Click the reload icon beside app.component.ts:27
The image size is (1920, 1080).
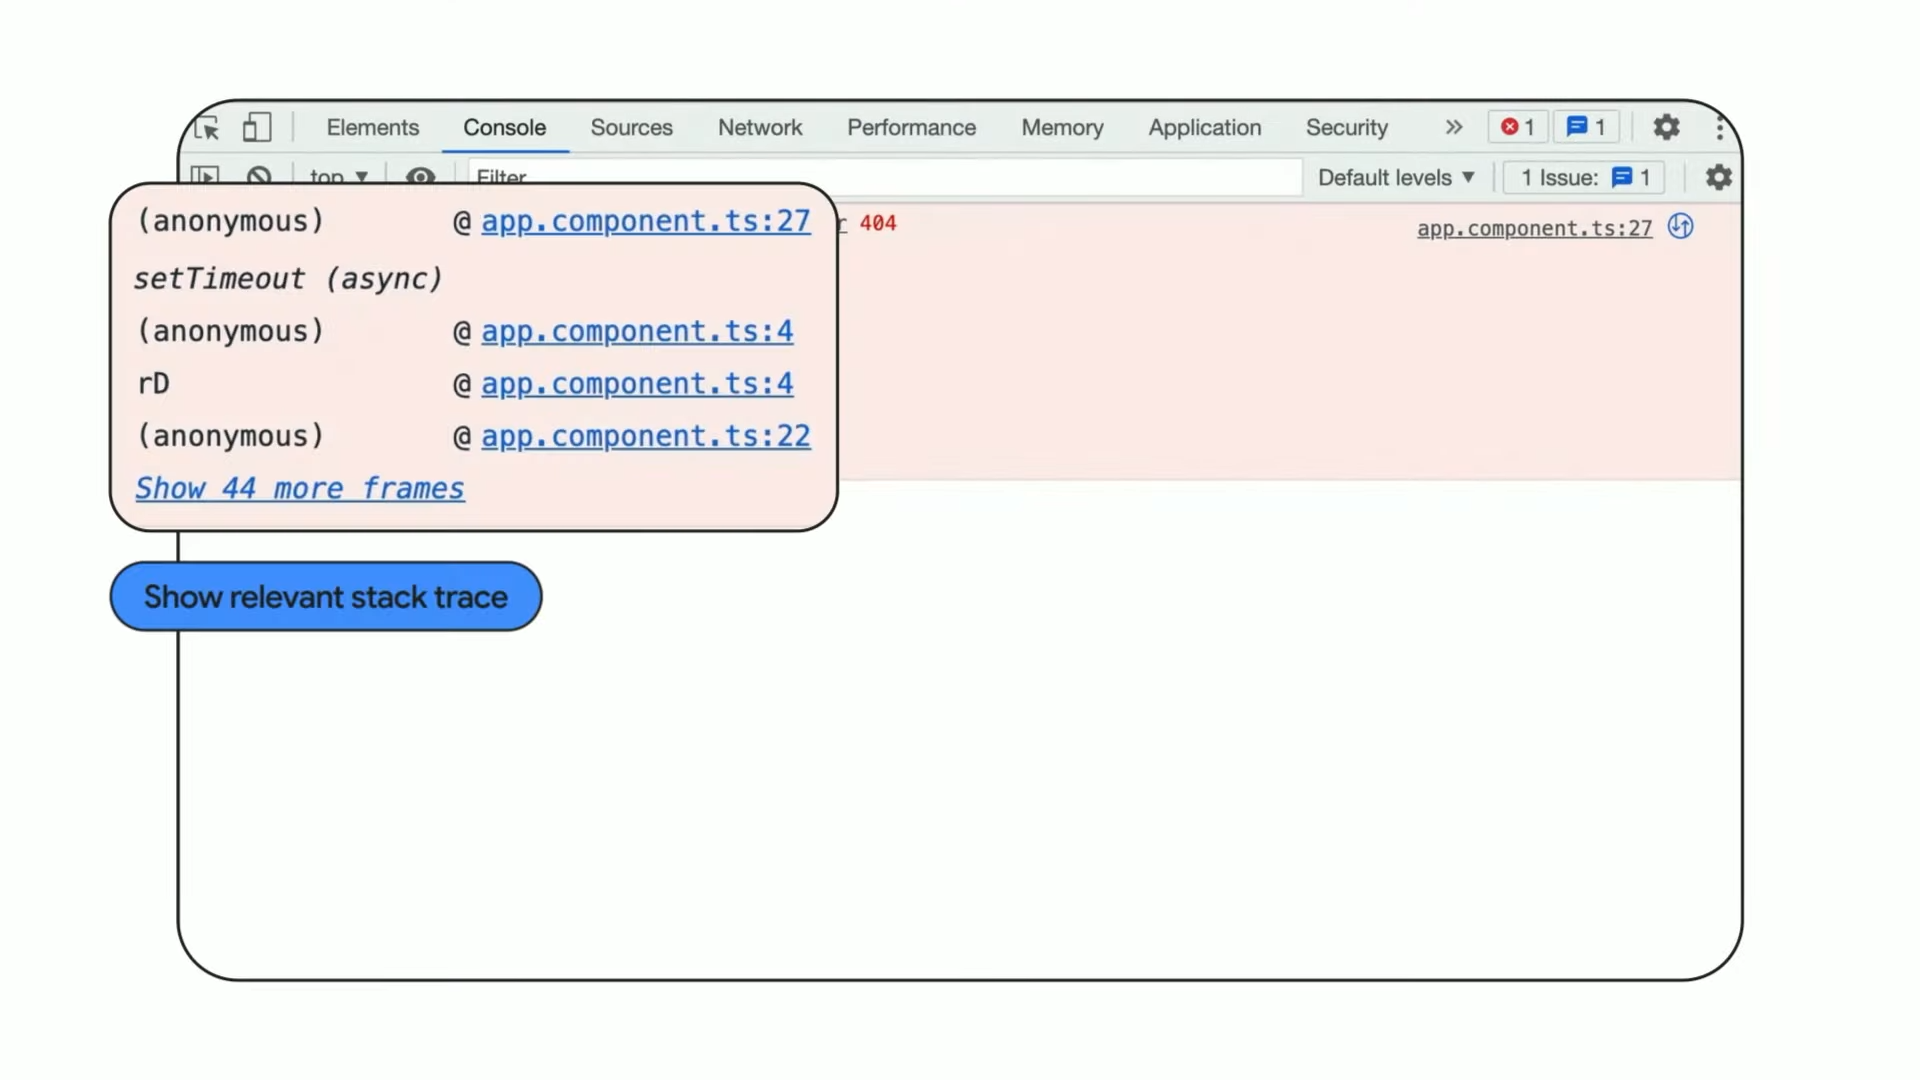point(1681,227)
